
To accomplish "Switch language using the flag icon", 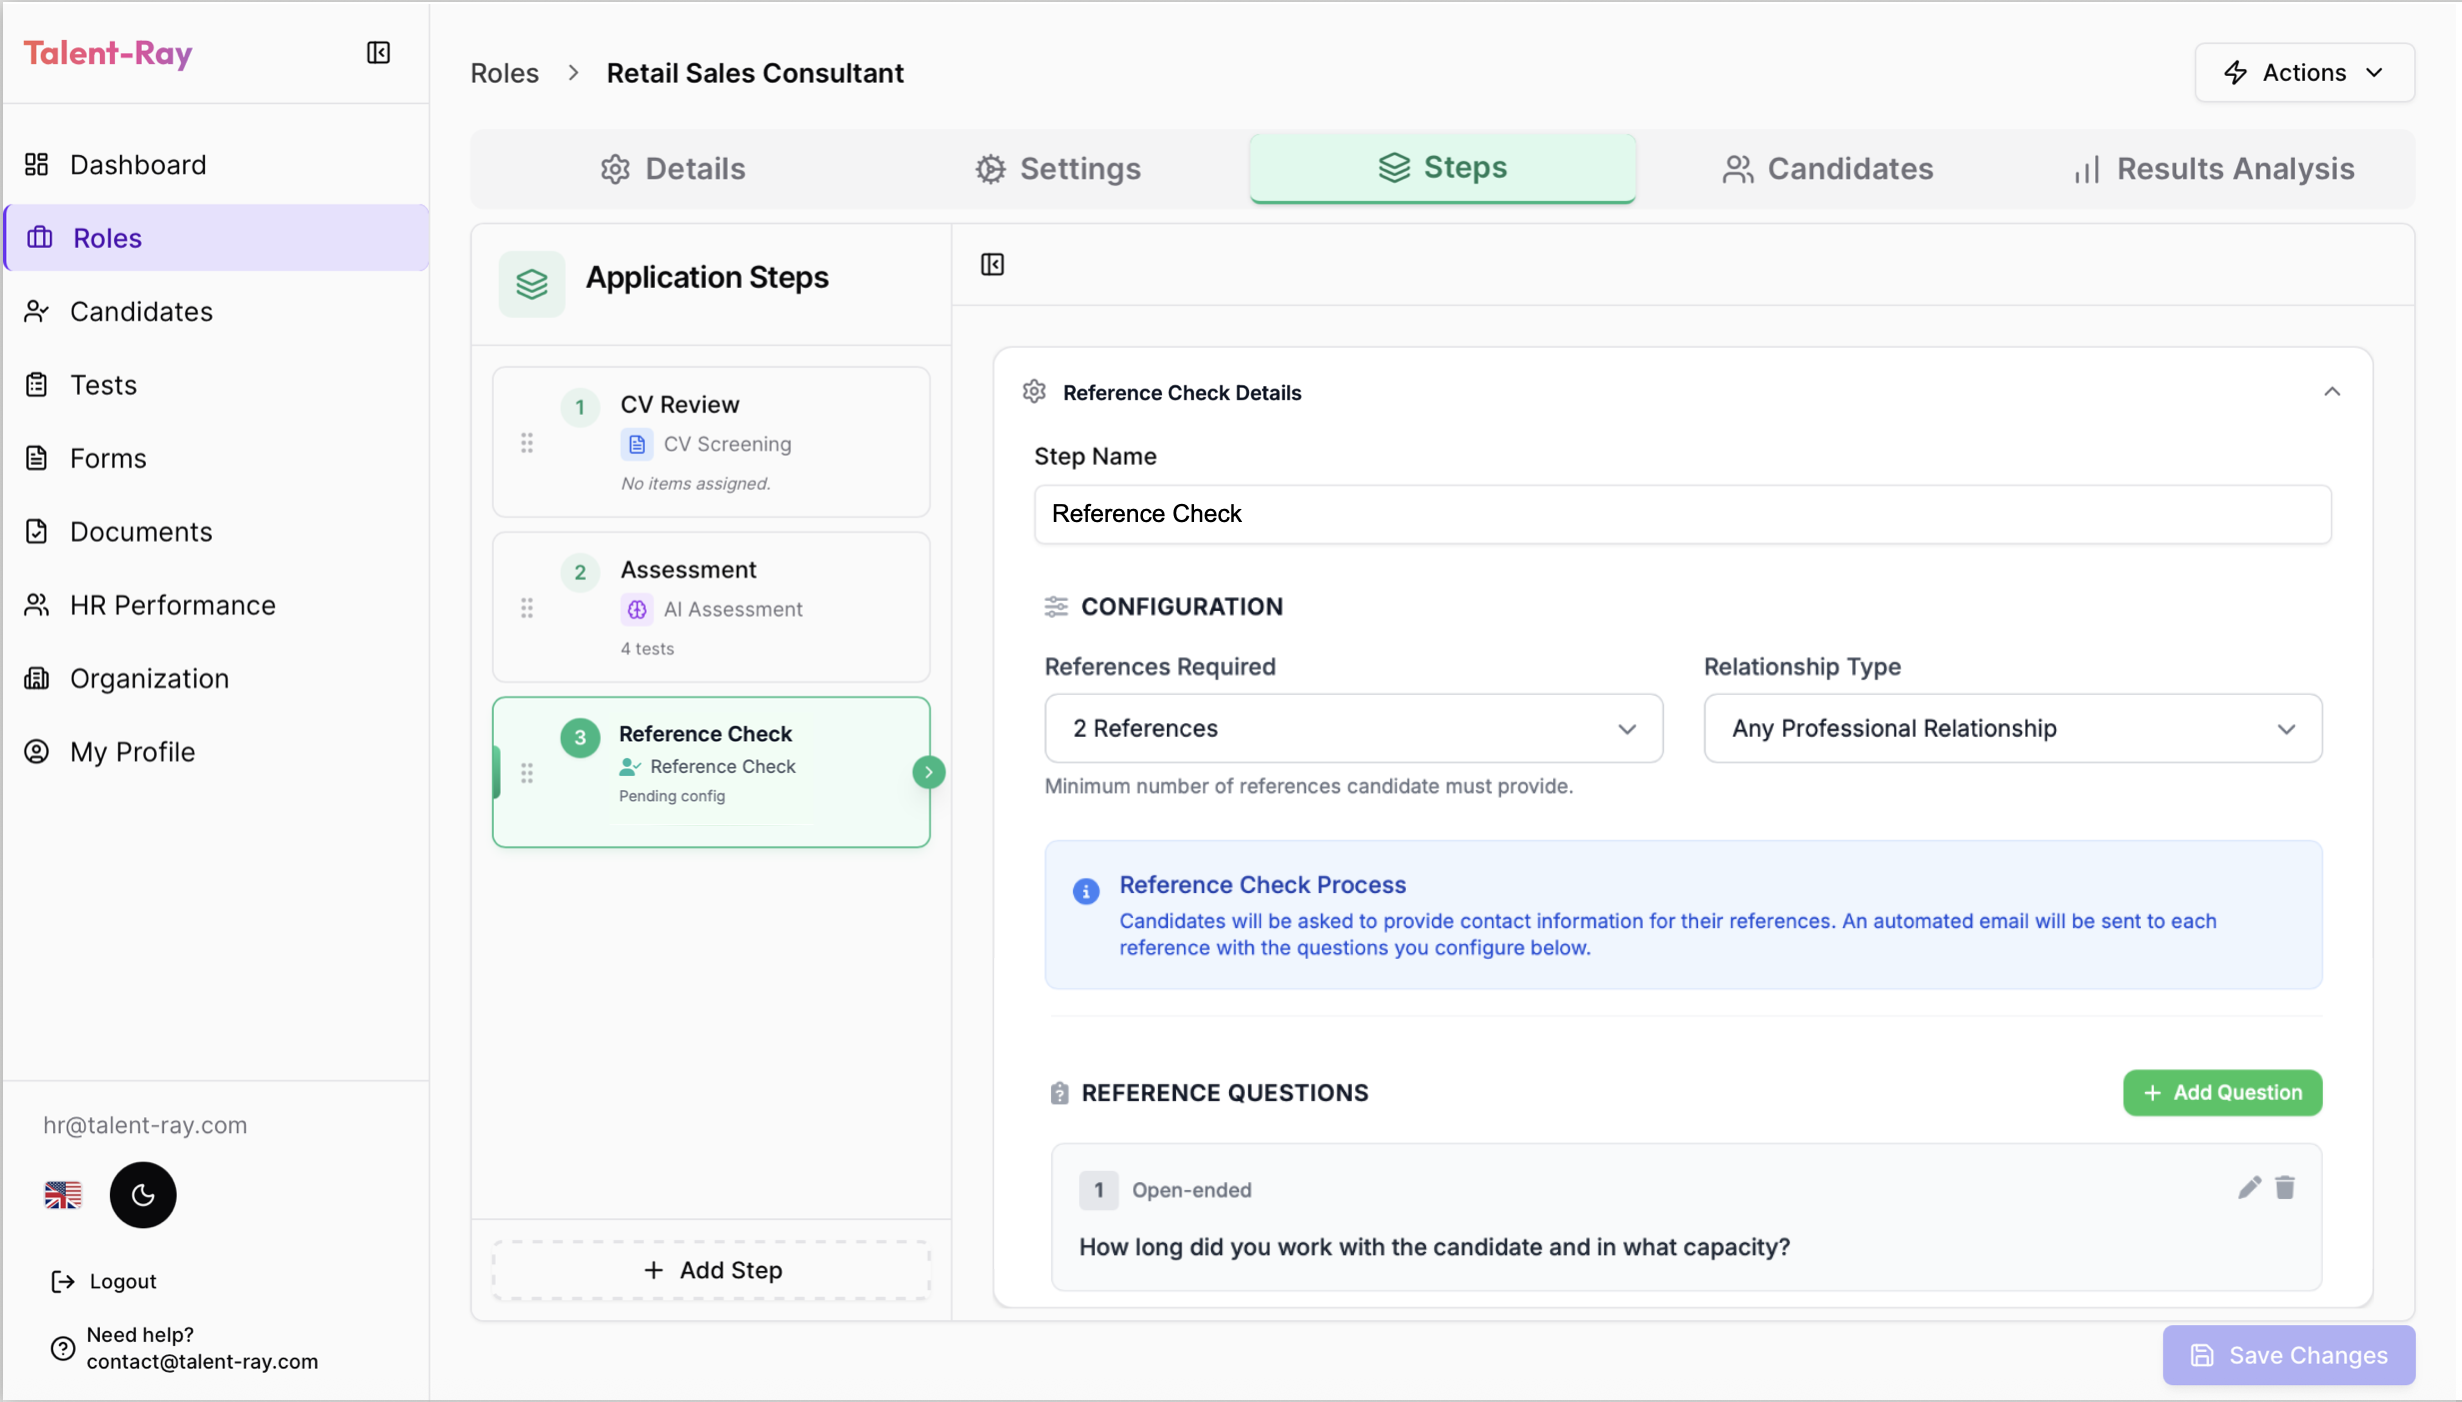I will point(63,1195).
